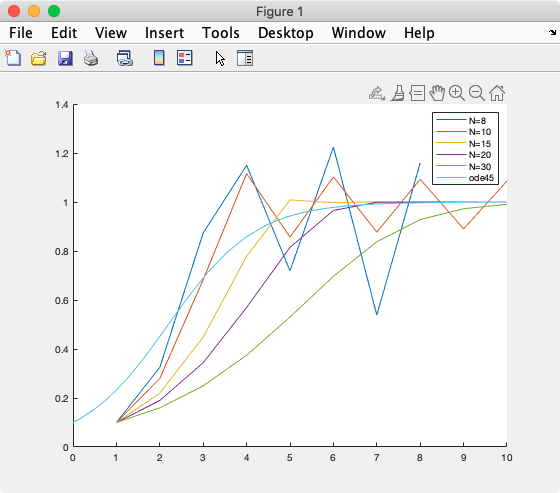Click the ode45 legend entry
The width and height of the screenshot is (560, 493).
pos(465,178)
